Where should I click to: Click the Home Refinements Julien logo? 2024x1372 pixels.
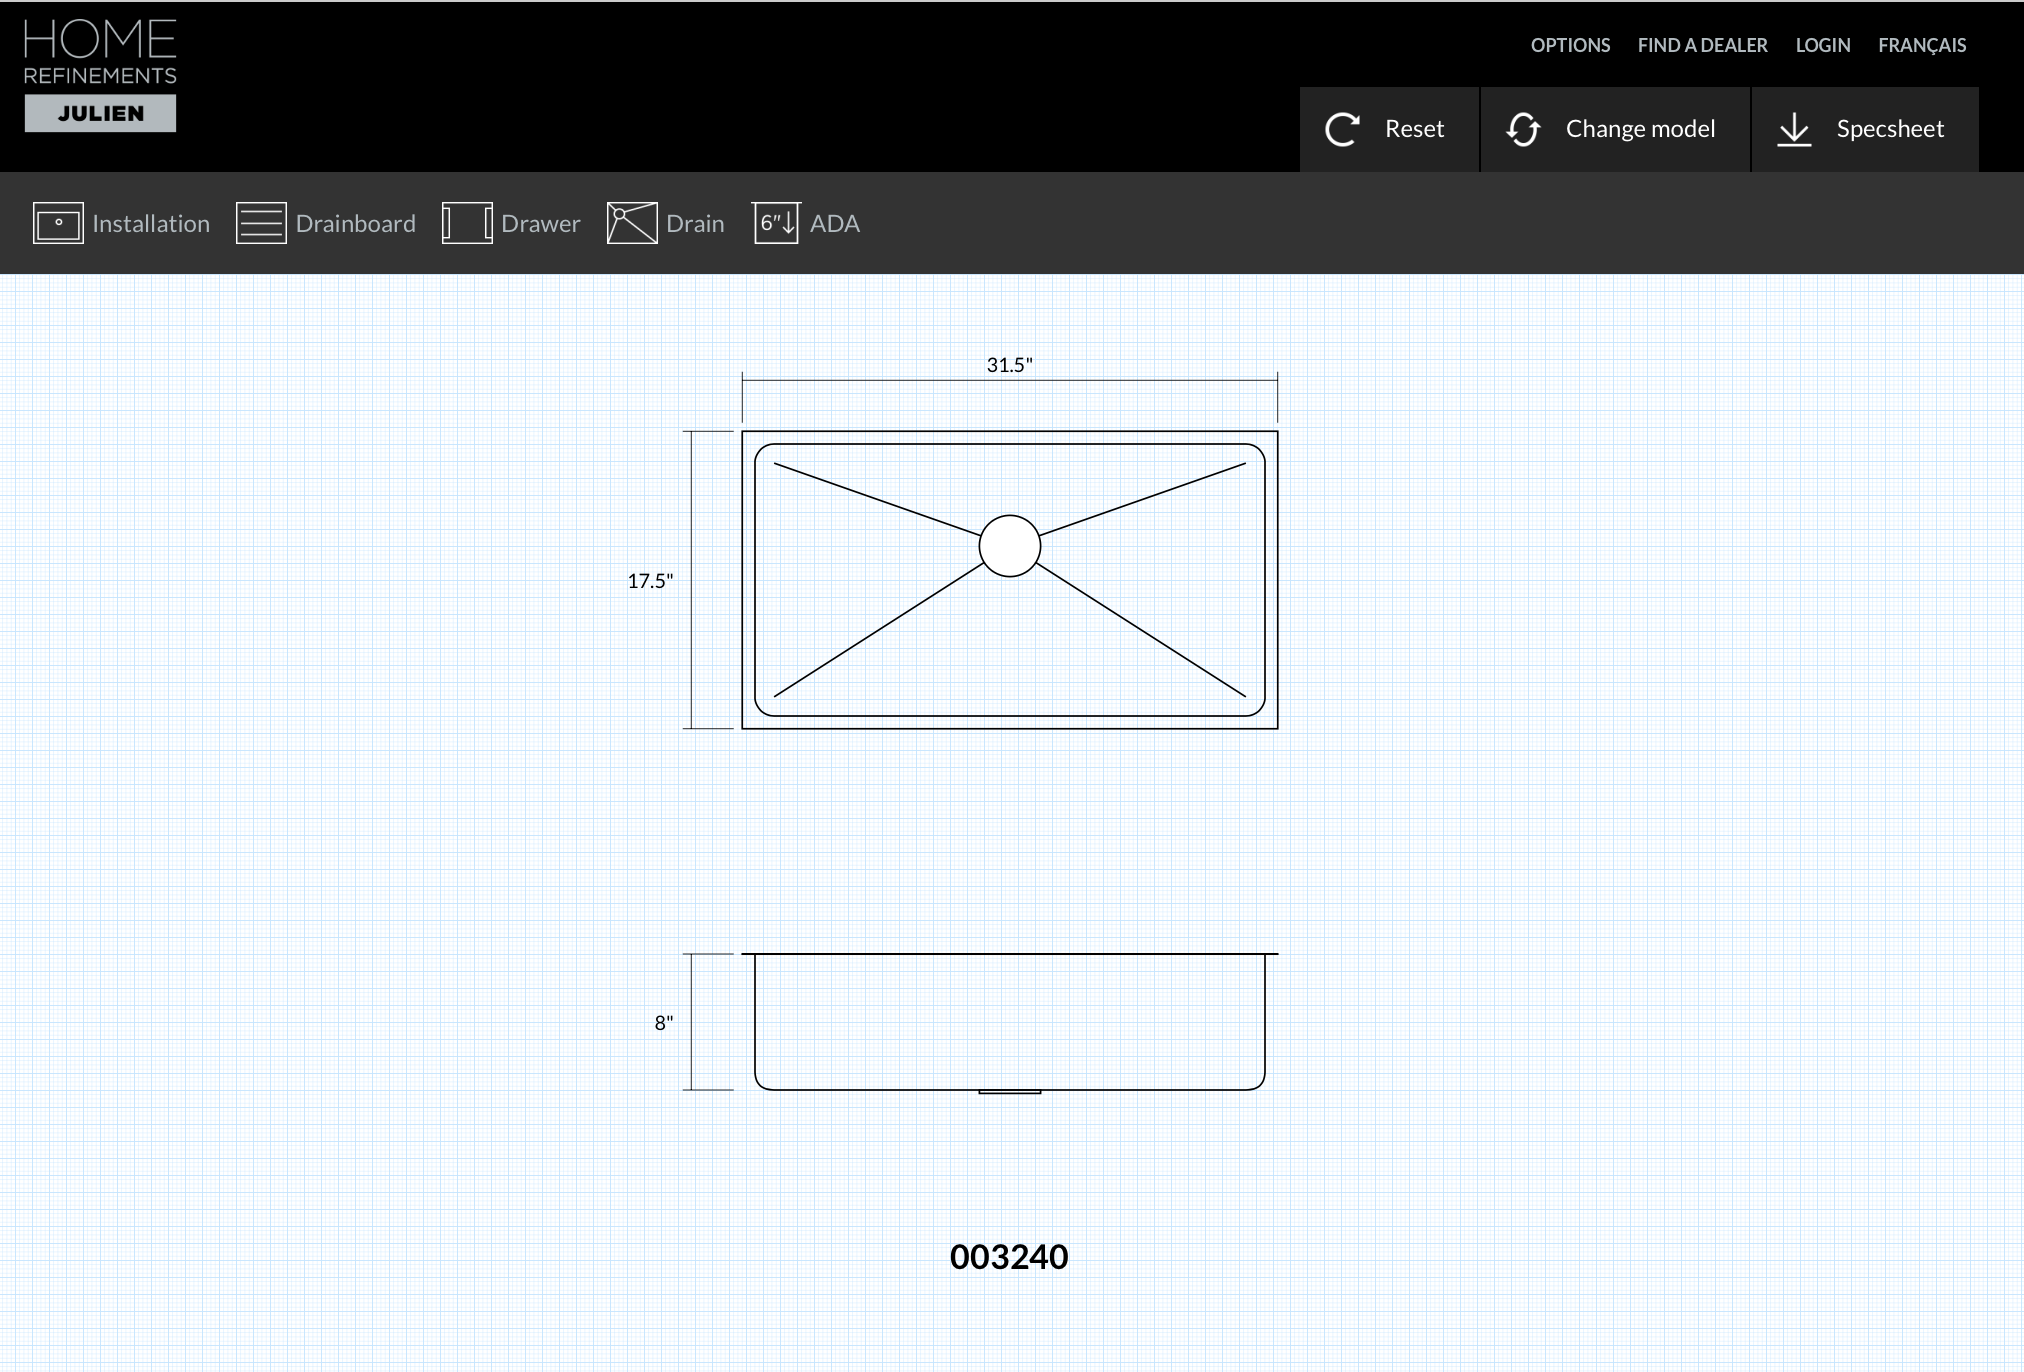point(100,76)
